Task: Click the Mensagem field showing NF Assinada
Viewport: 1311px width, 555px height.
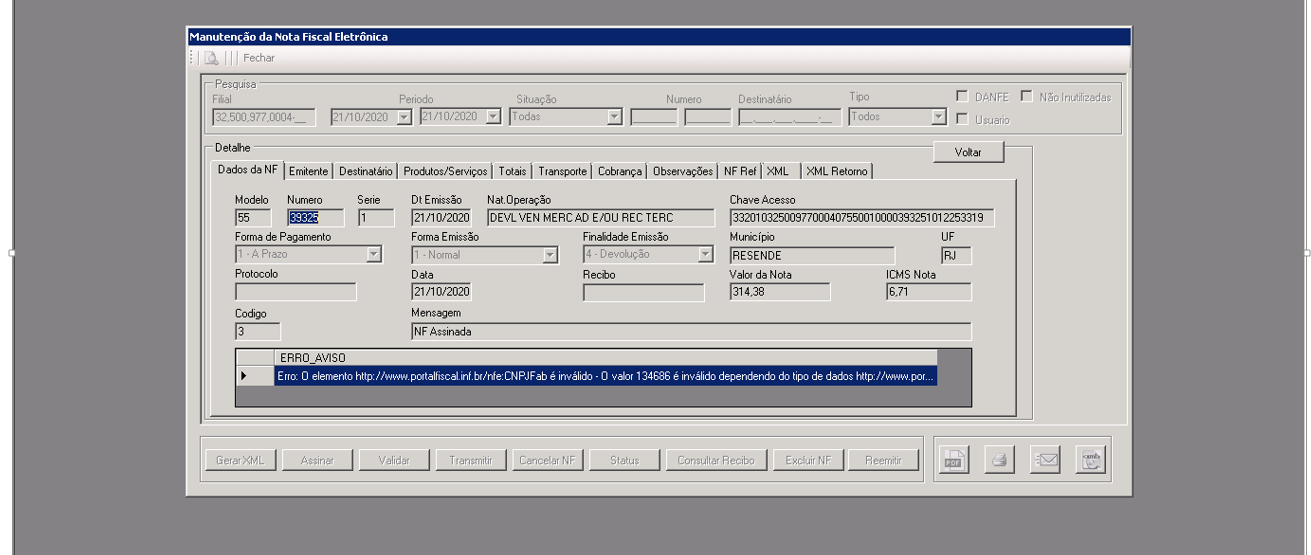Action: [691, 331]
